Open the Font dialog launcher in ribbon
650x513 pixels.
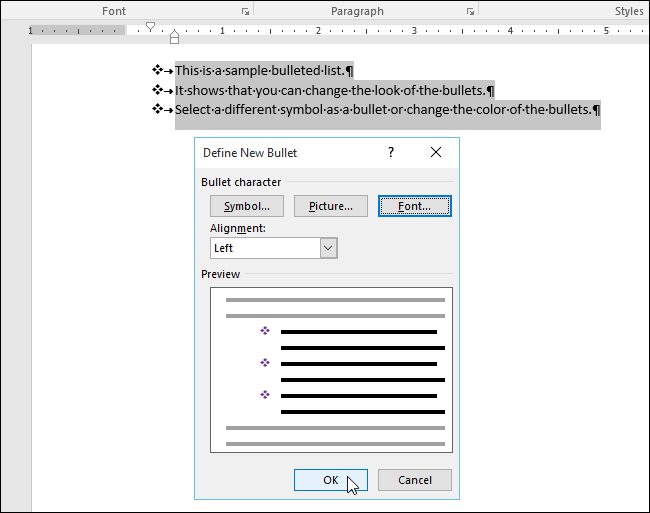(245, 12)
